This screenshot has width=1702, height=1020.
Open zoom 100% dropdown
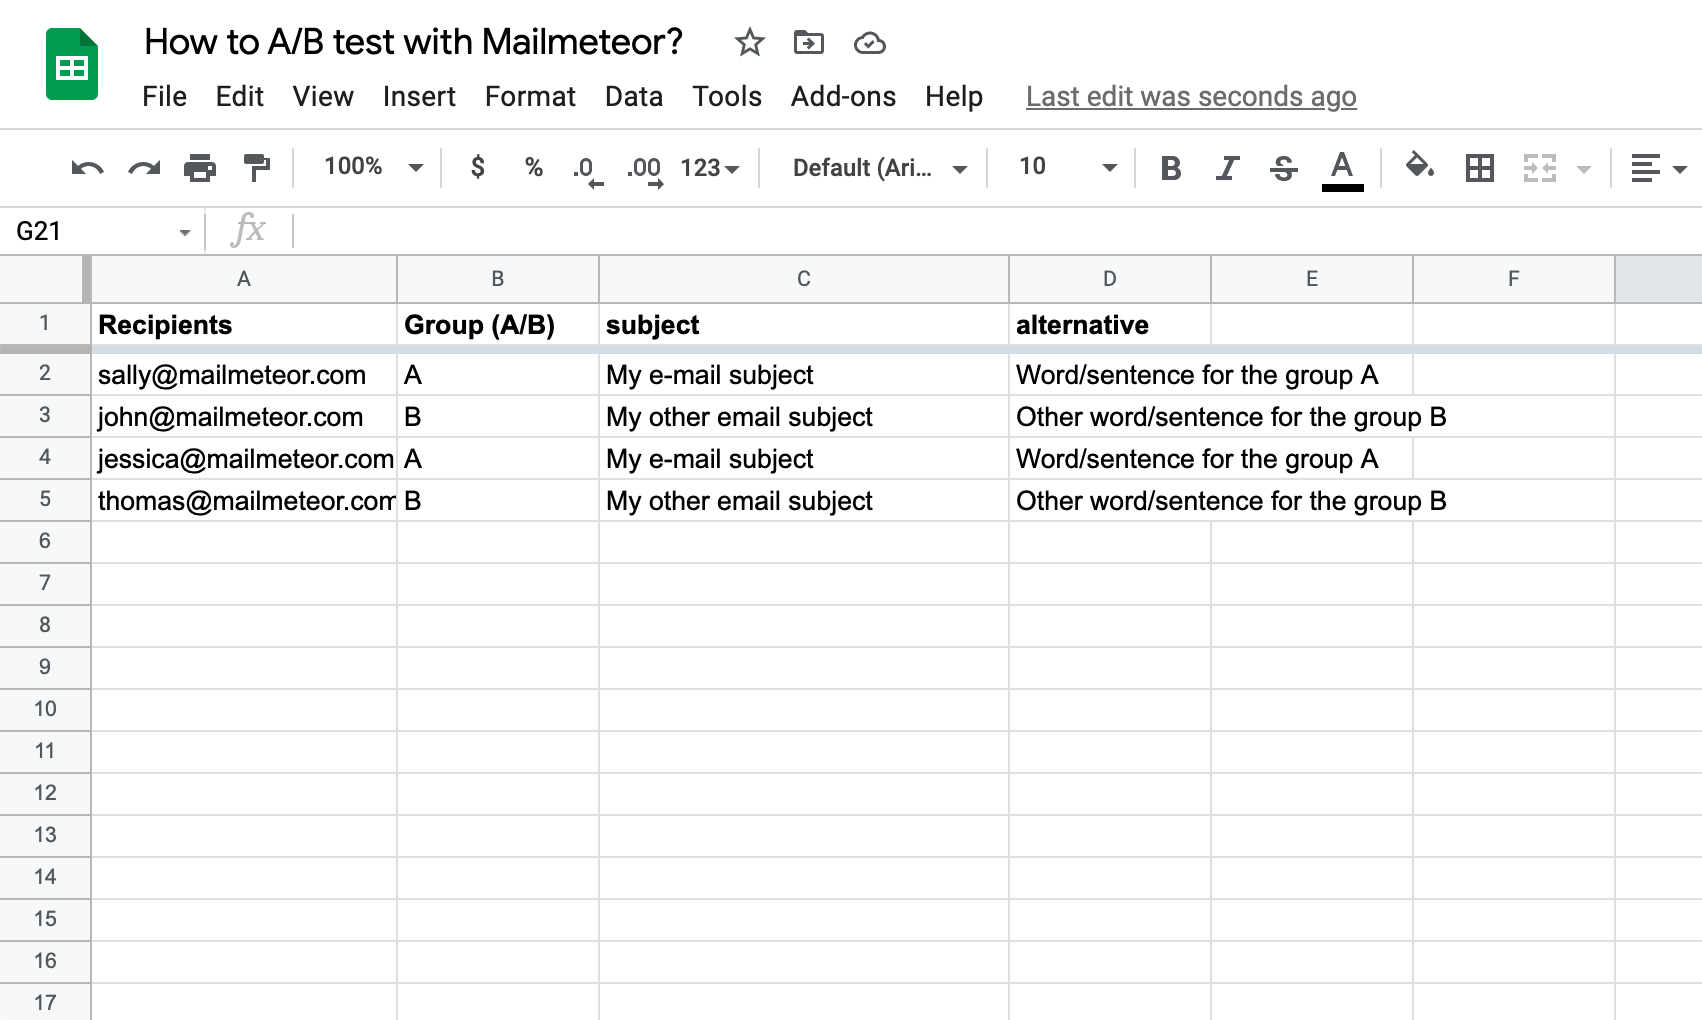tap(373, 167)
